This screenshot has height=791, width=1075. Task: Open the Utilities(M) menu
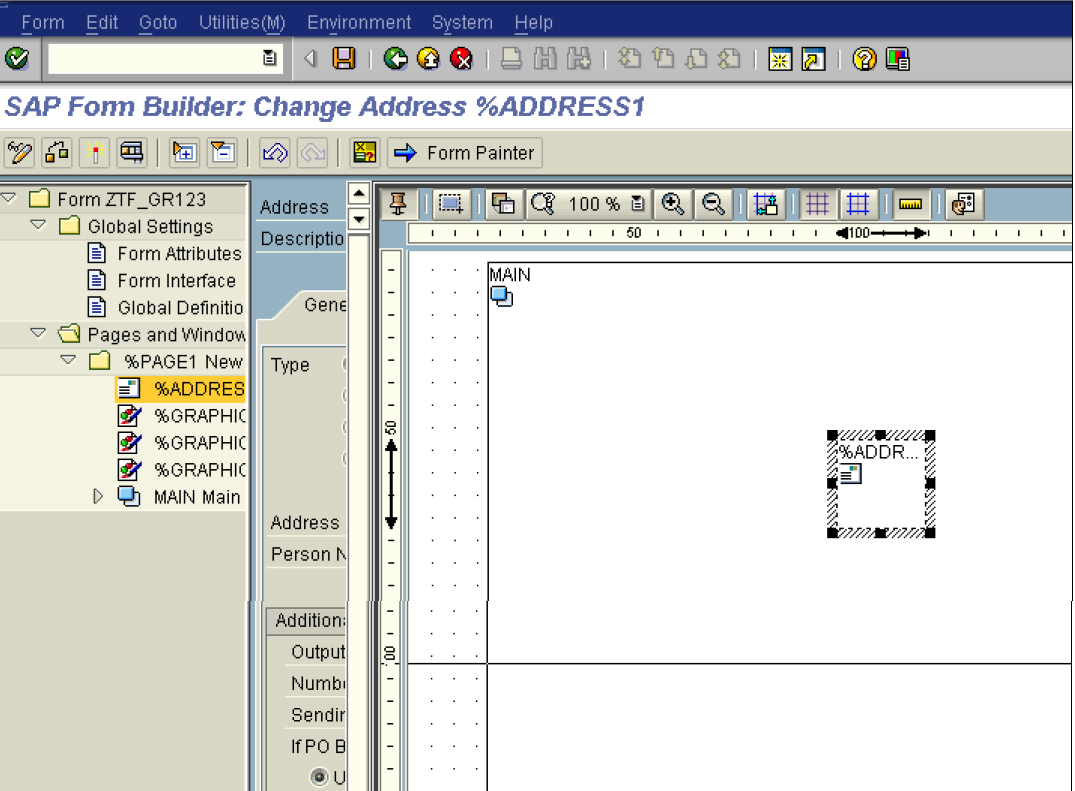[x=242, y=23]
